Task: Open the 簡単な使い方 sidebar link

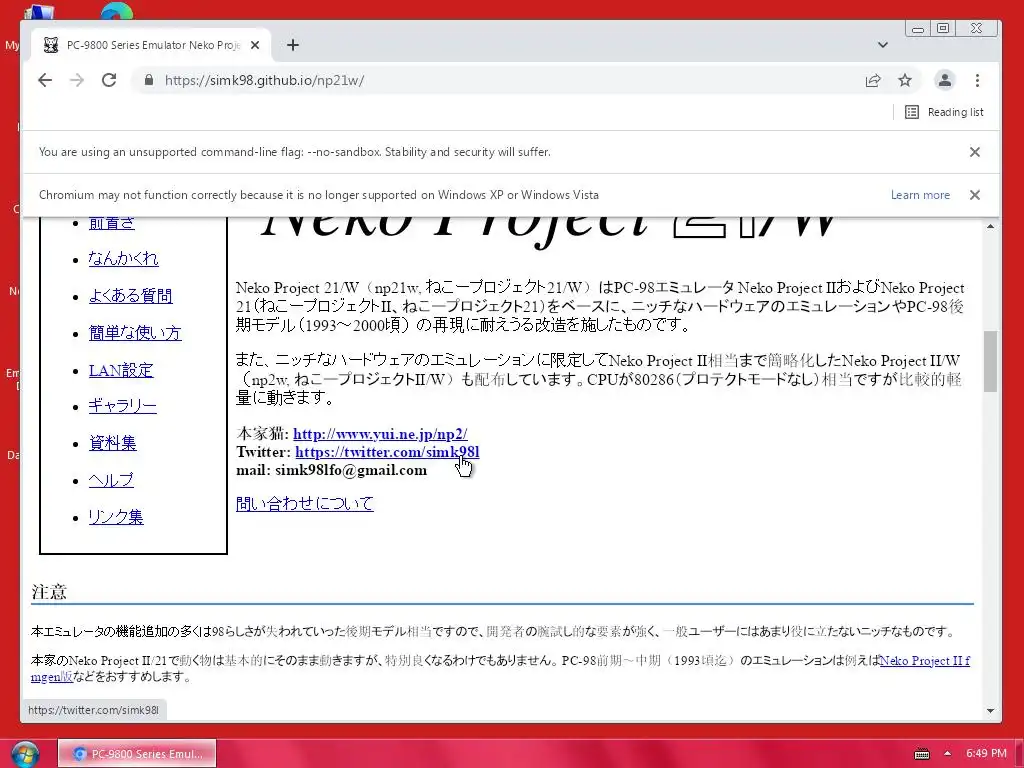Action: coord(135,333)
